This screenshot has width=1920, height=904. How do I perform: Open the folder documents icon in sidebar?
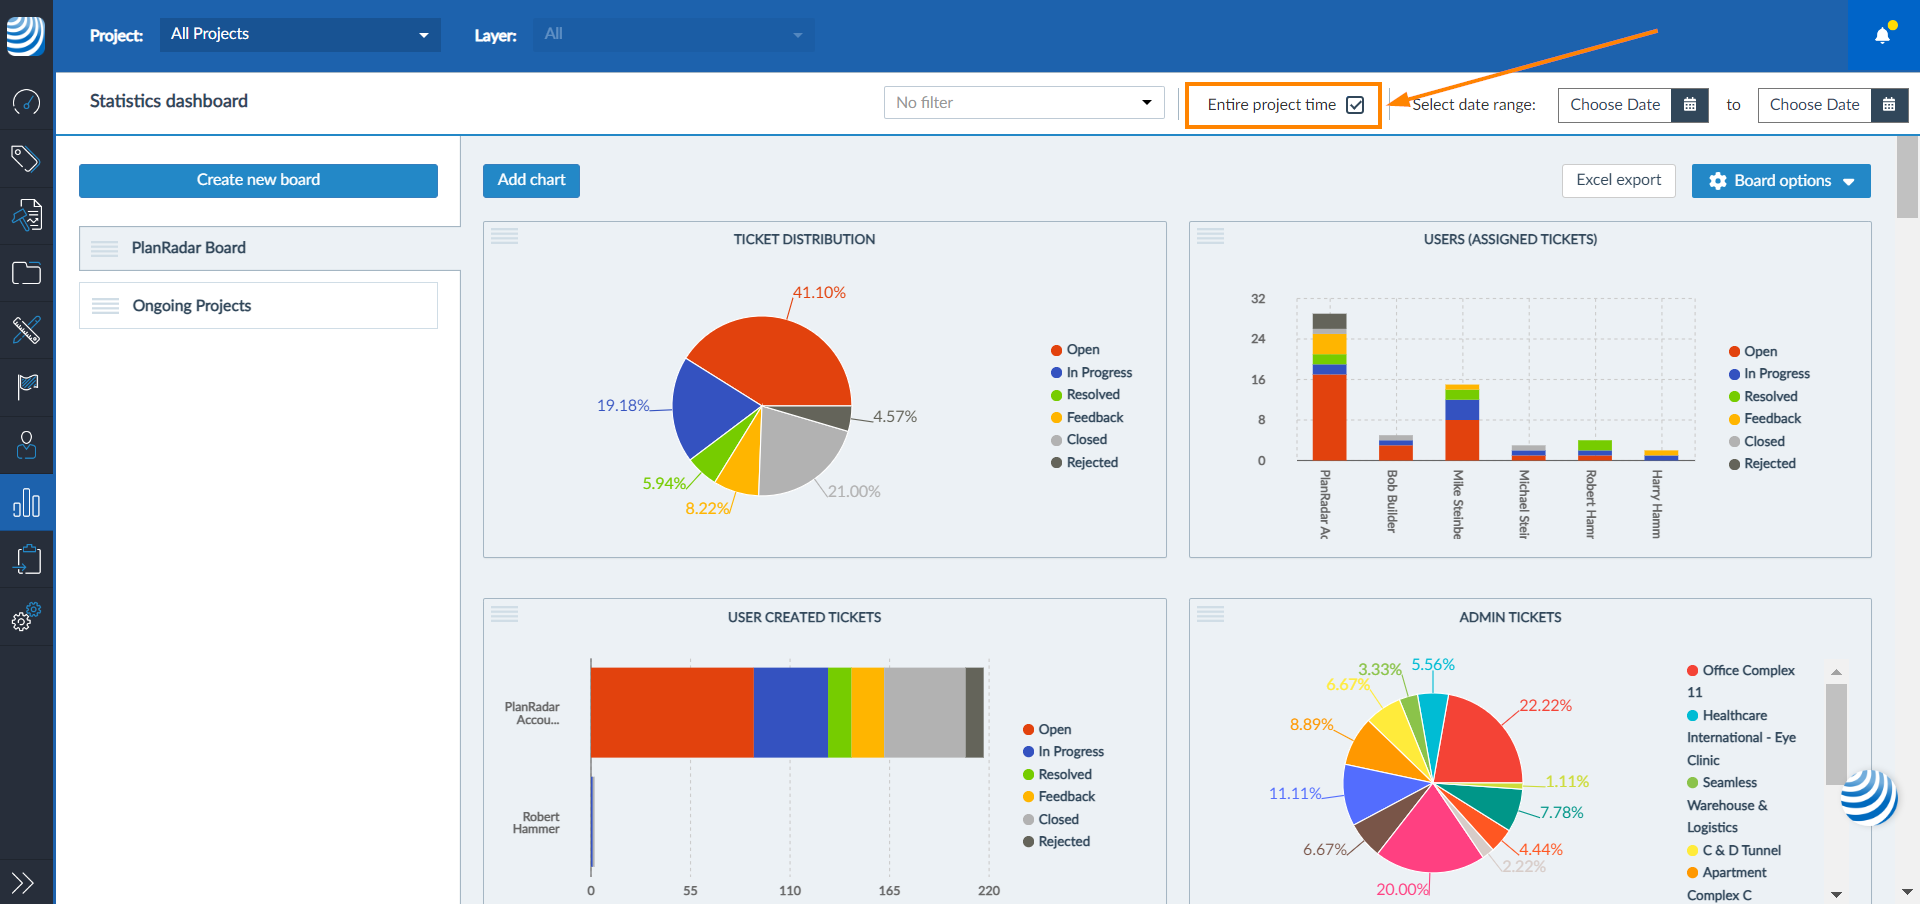(x=26, y=273)
